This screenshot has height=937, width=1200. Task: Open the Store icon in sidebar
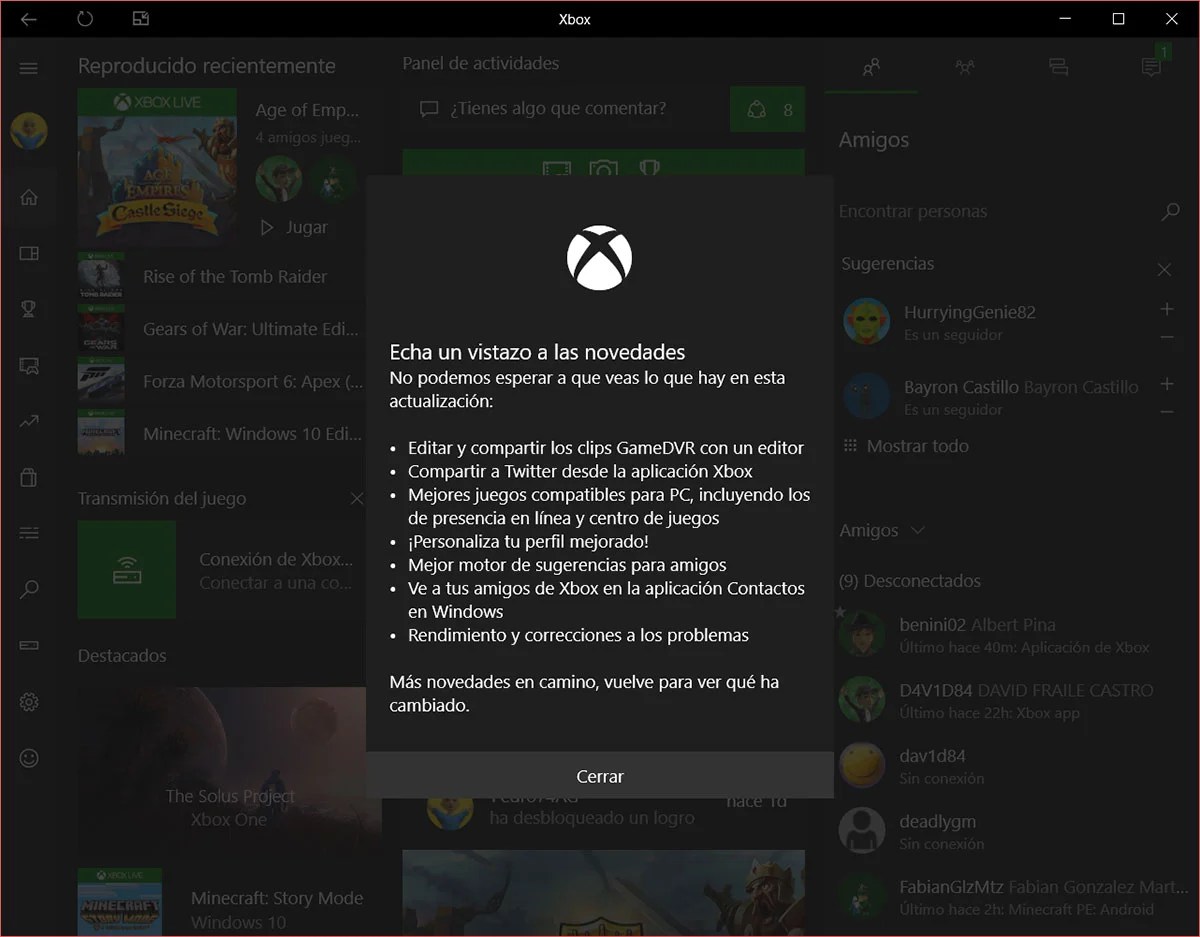point(28,477)
